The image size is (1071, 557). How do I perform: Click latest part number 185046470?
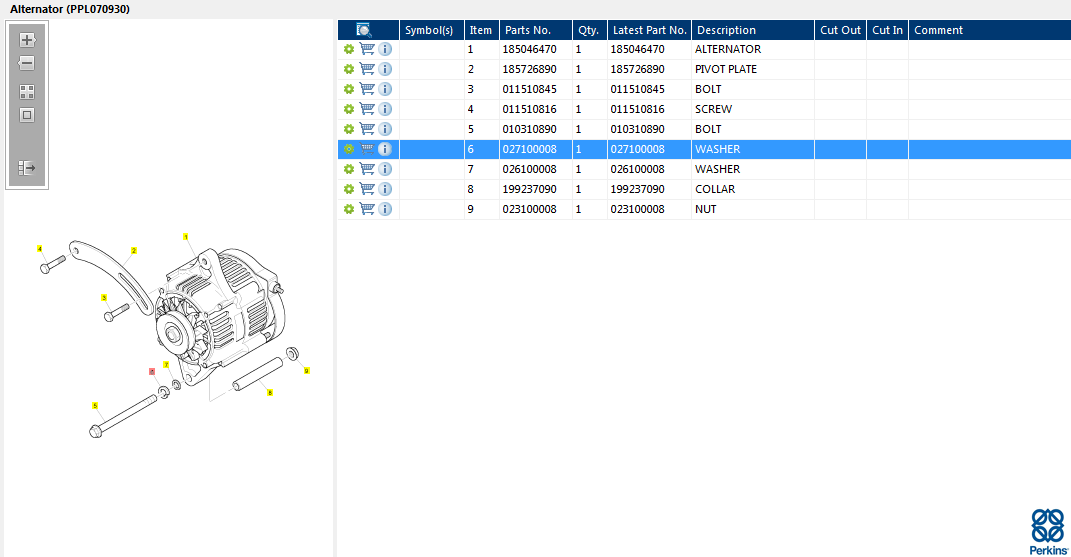[637, 49]
